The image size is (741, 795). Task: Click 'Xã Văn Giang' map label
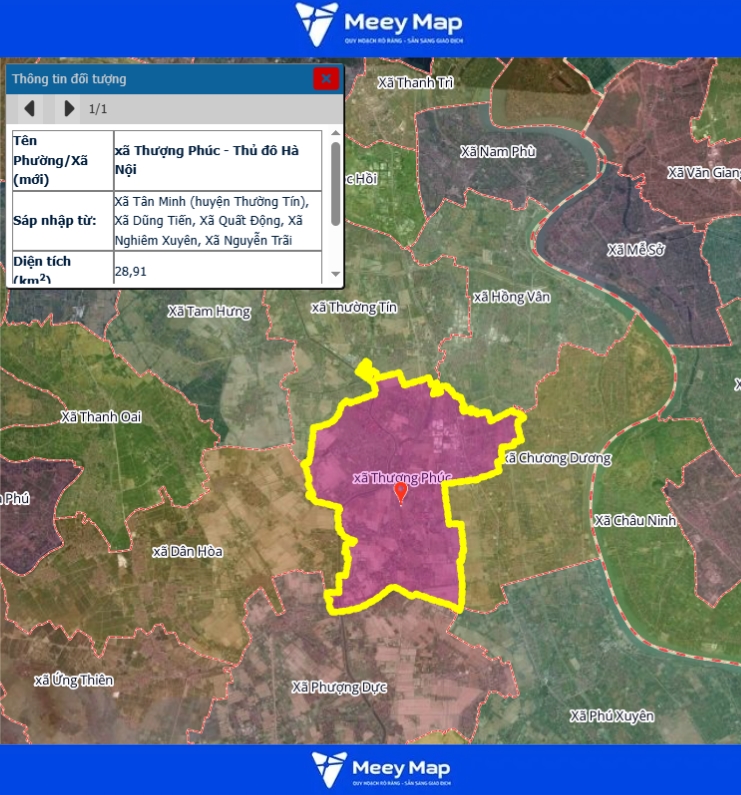(x=704, y=173)
